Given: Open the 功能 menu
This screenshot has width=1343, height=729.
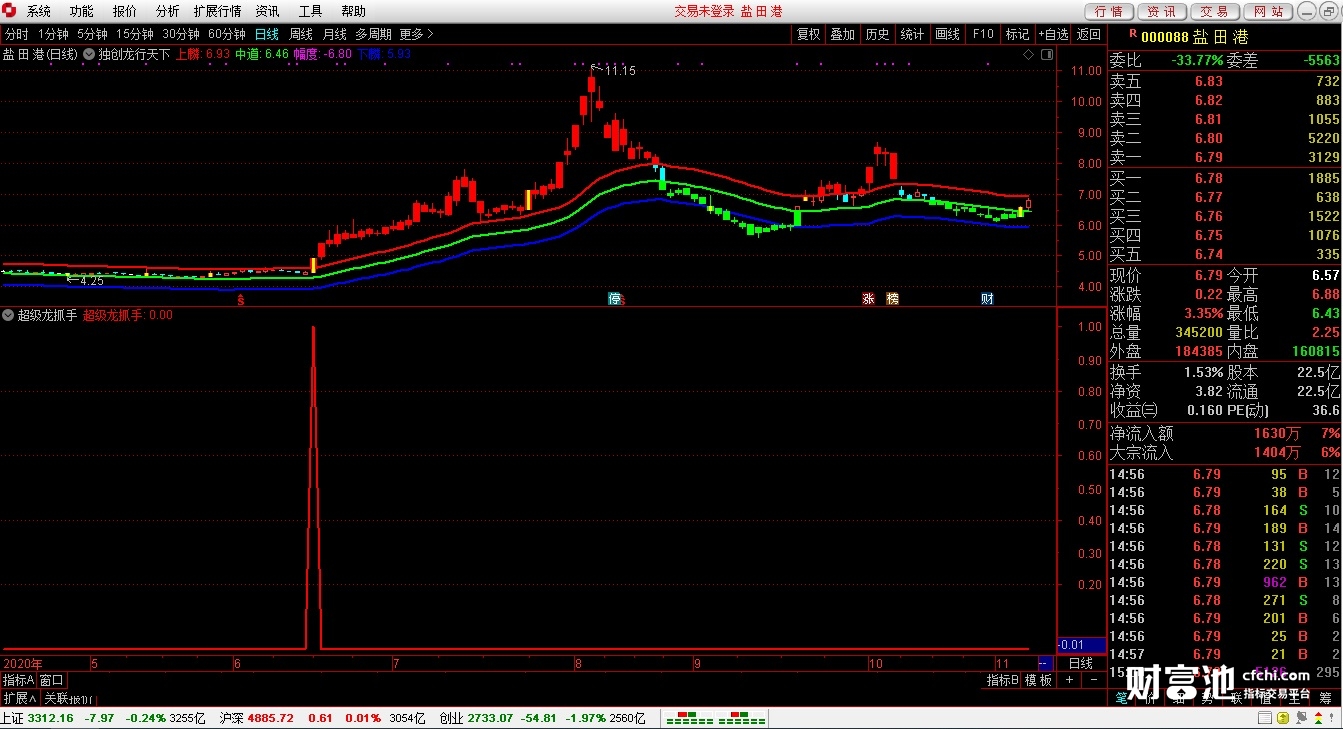Looking at the screenshot, I should tap(82, 11).
